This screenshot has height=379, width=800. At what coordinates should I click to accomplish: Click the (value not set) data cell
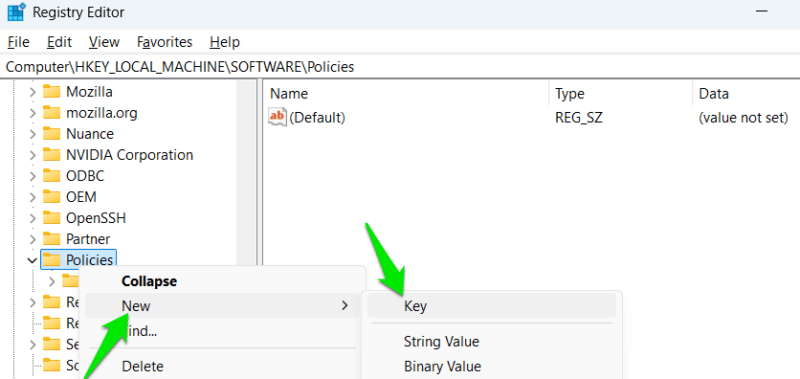[x=743, y=118]
